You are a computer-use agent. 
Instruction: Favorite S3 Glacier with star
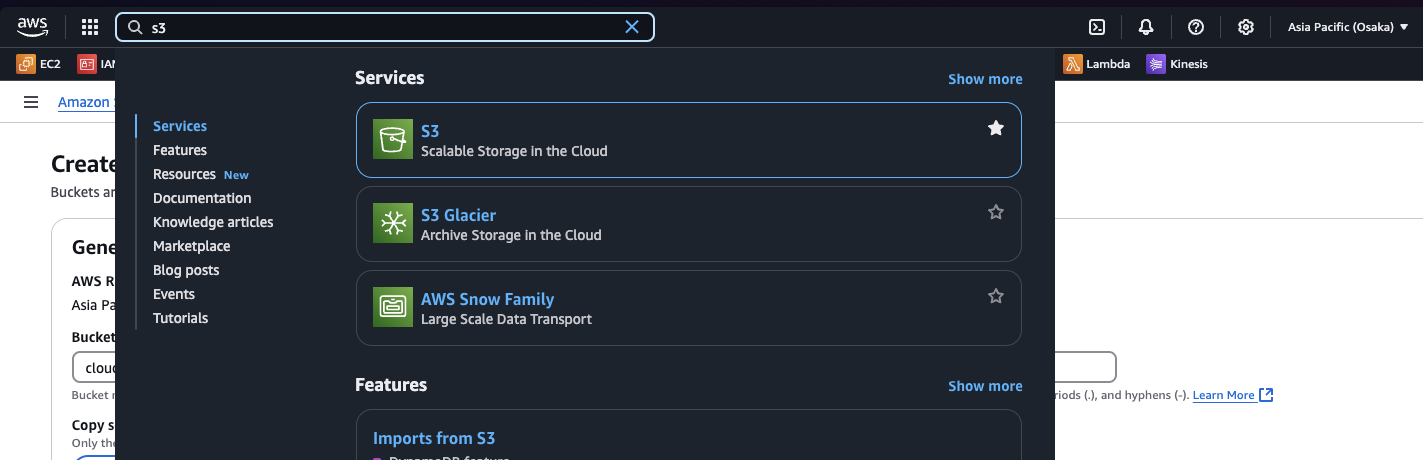click(x=995, y=212)
